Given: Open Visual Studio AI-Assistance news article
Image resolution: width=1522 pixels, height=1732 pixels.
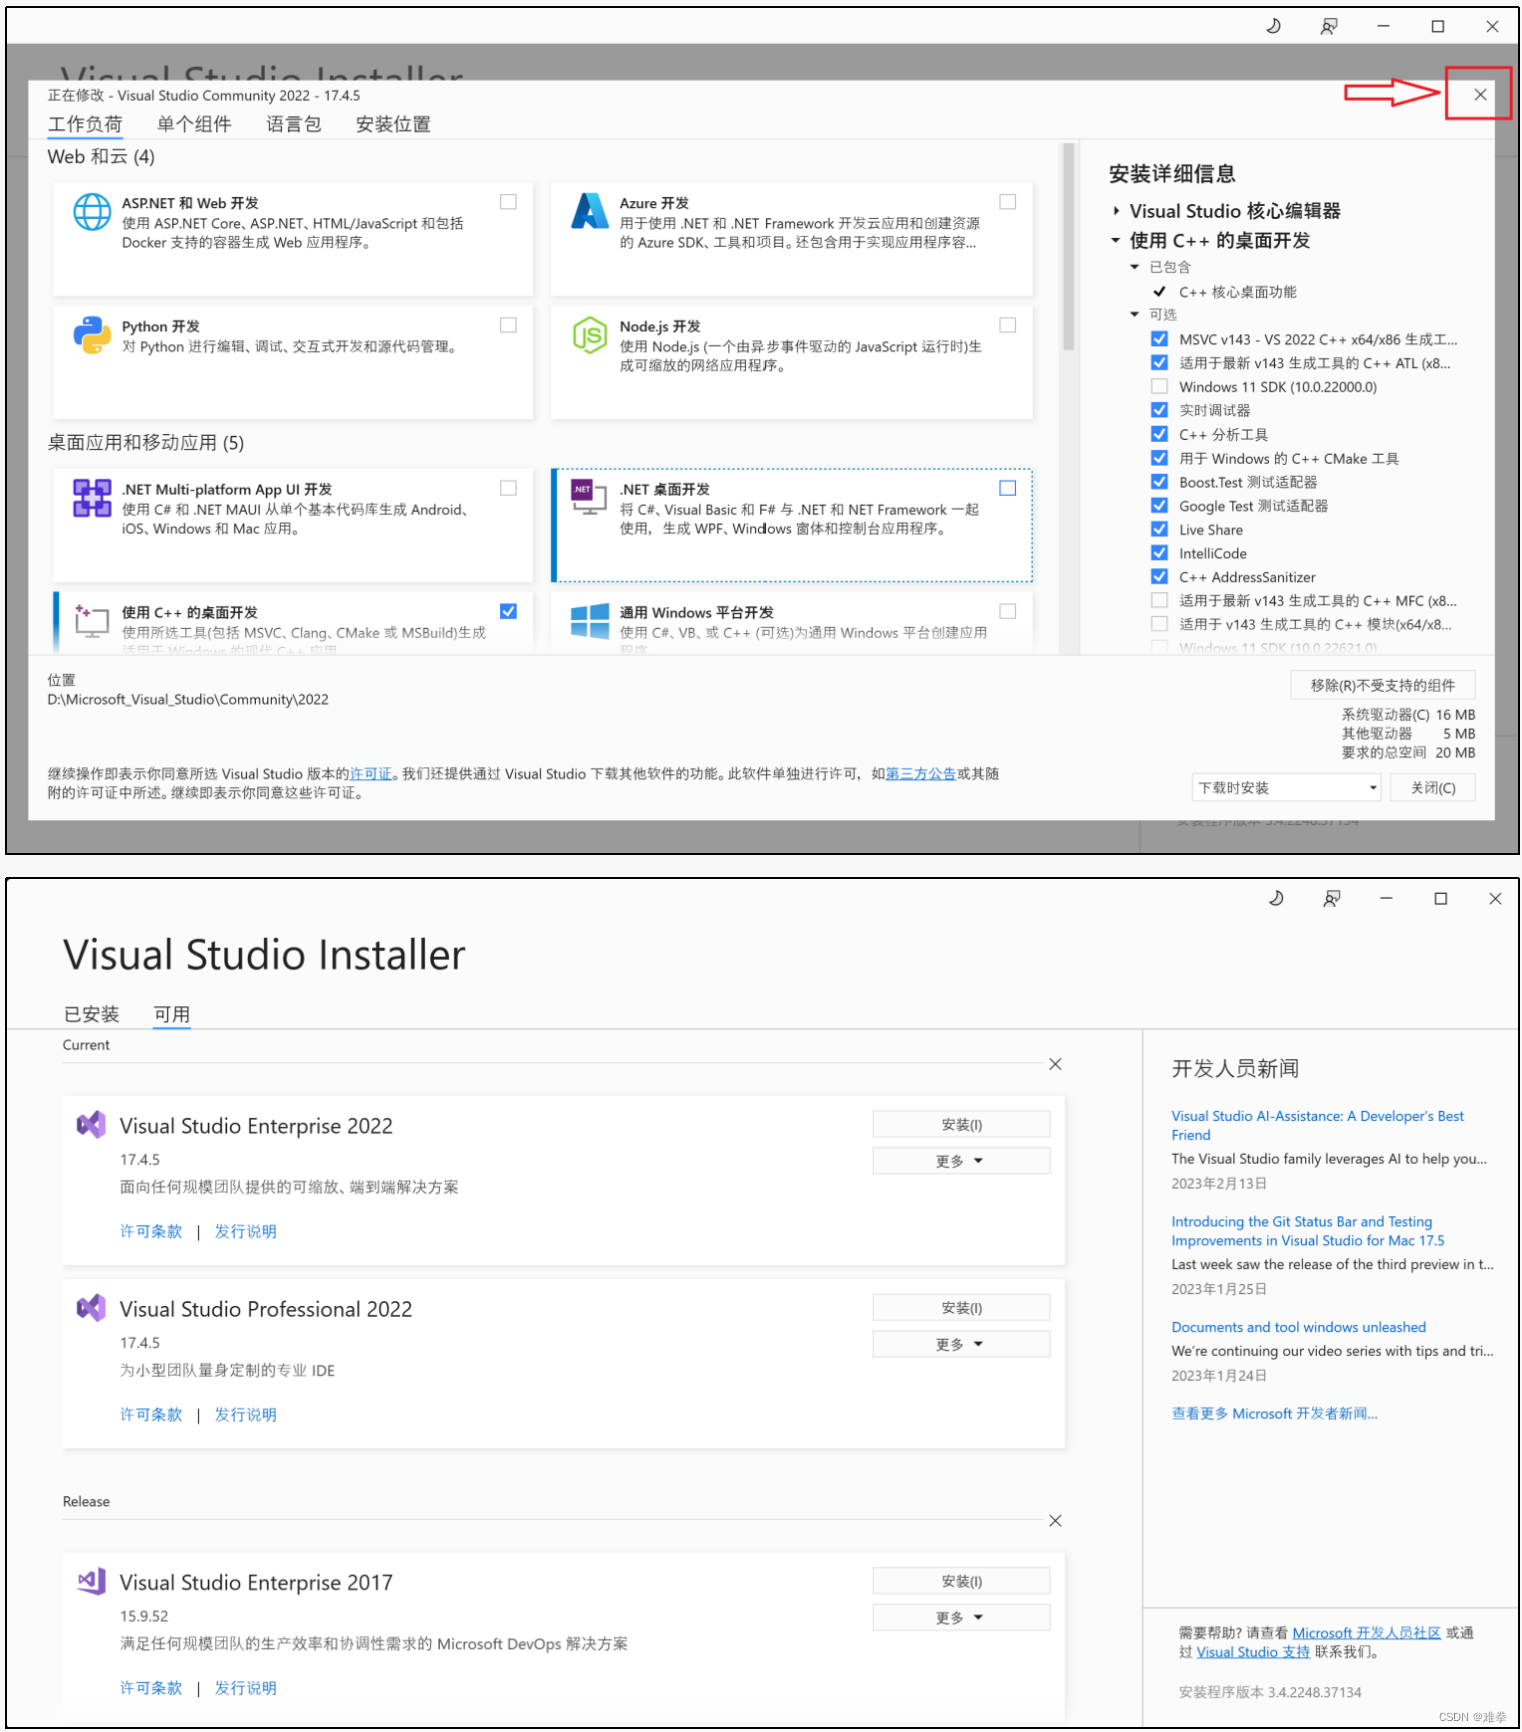Looking at the screenshot, I should pyautogui.click(x=1317, y=1125).
